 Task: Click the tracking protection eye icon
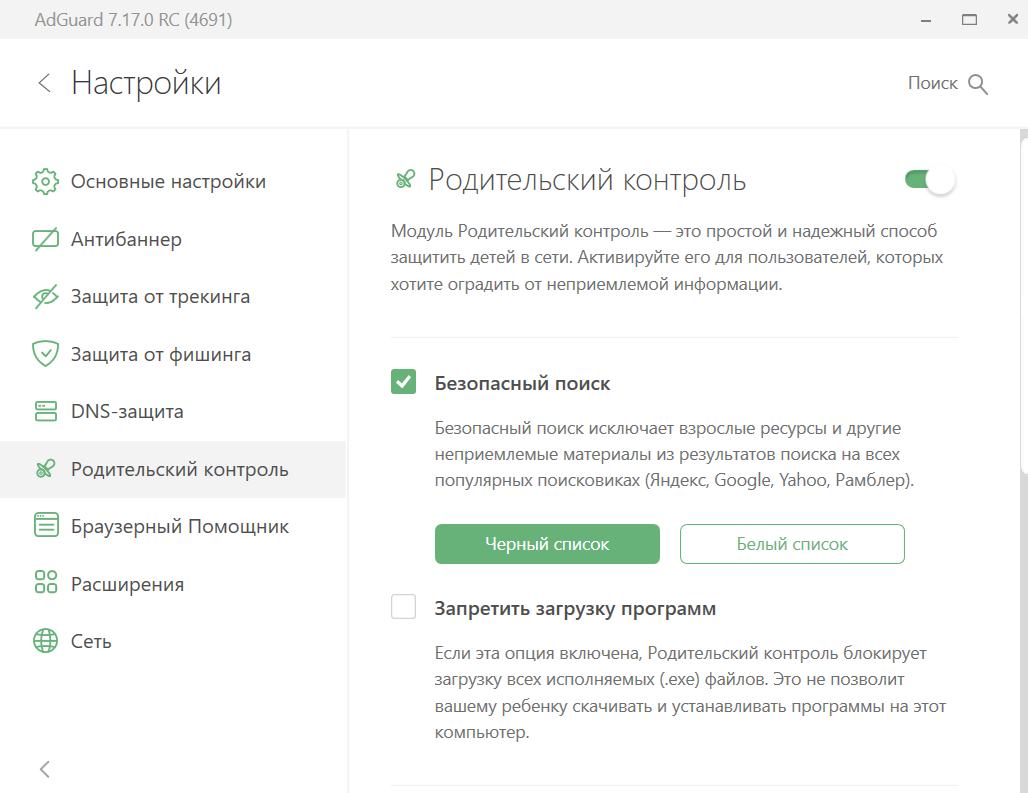(46, 297)
